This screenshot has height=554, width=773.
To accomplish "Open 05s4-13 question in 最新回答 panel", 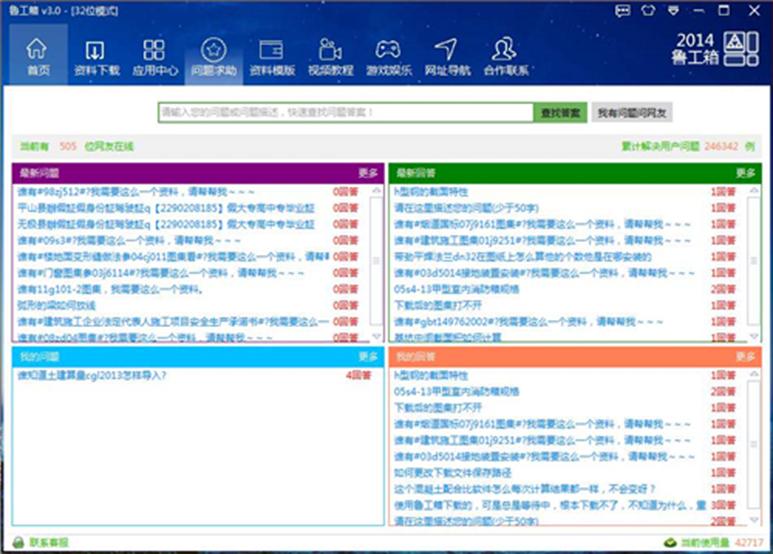I will pos(457,289).
